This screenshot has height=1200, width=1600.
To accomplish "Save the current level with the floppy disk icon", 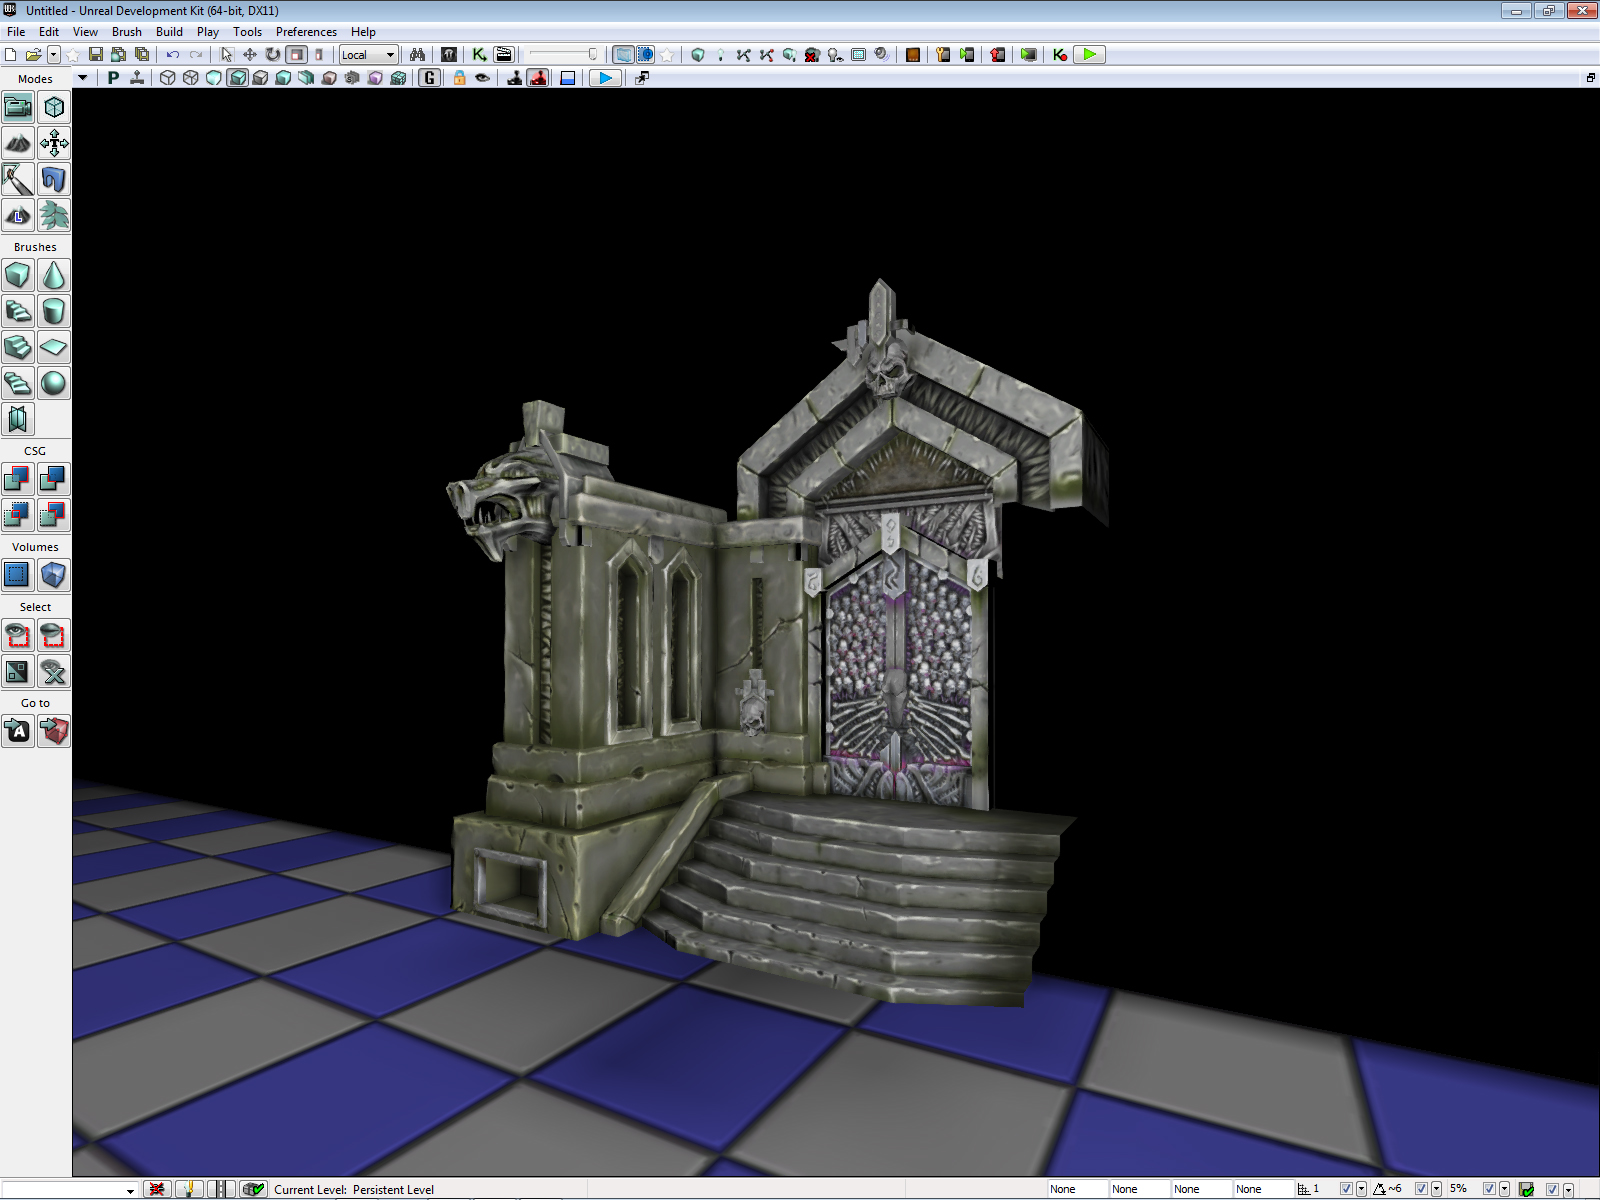I will click(96, 55).
